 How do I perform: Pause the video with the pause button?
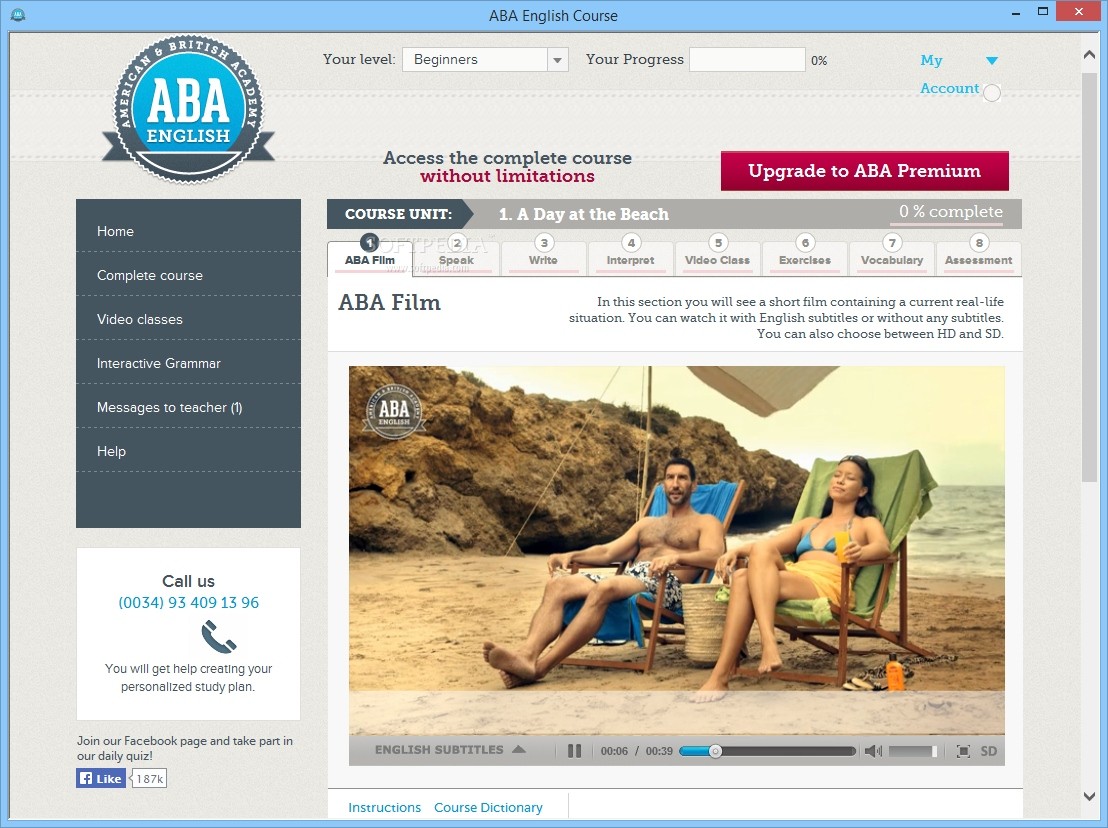point(574,751)
